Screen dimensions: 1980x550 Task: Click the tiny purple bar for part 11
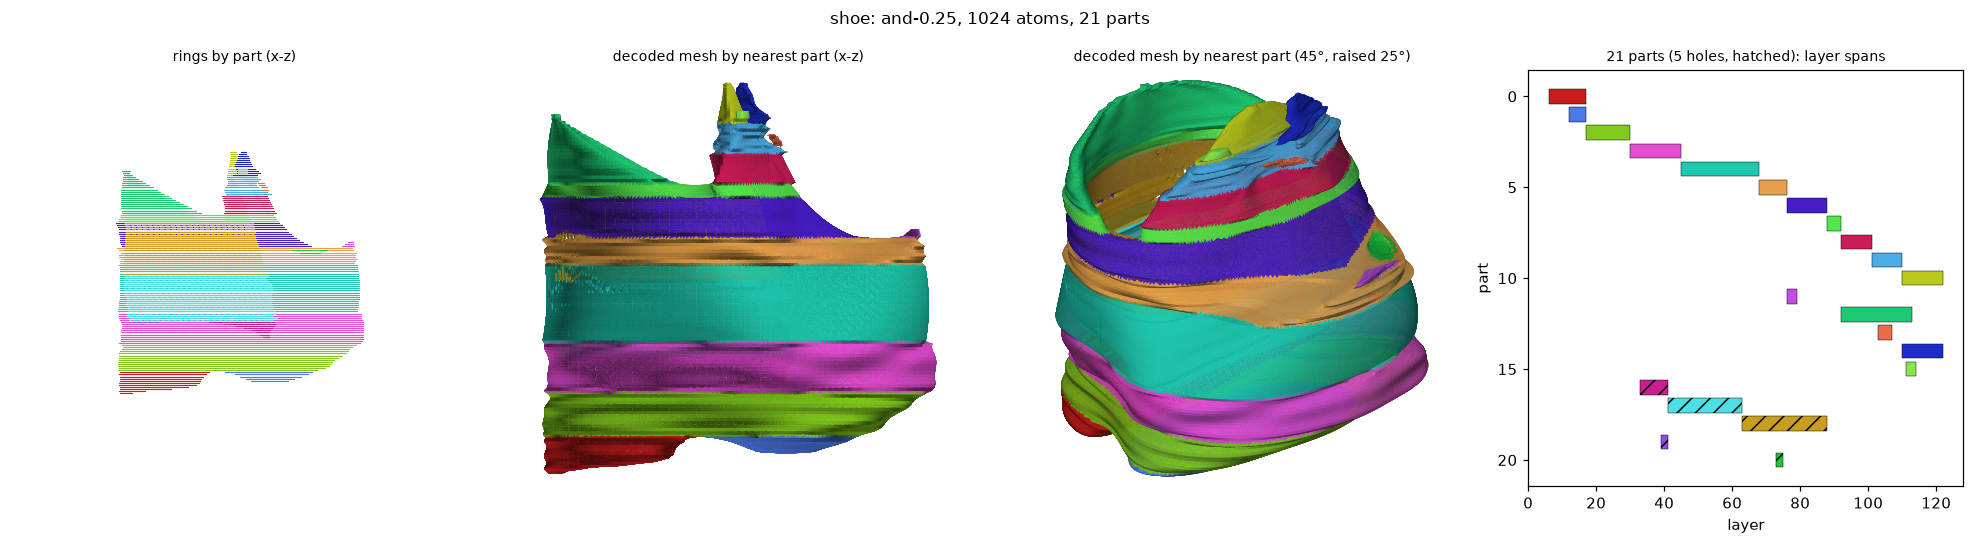click(1792, 297)
